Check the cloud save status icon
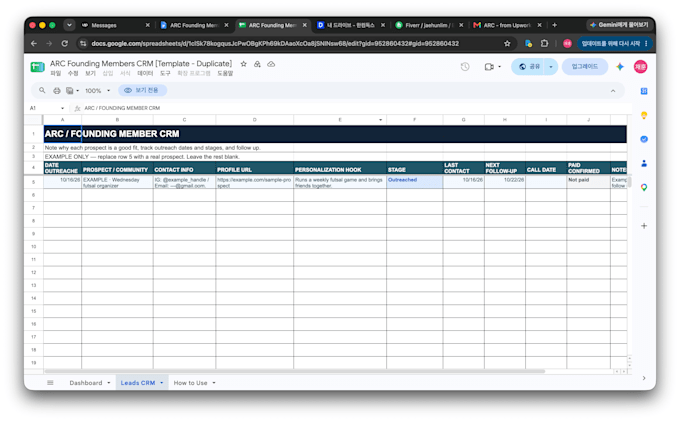This screenshot has width=680, height=422. [x=271, y=64]
